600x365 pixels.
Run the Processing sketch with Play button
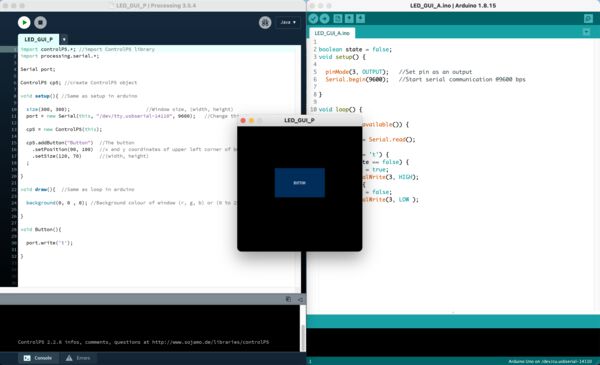click(x=24, y=23)
